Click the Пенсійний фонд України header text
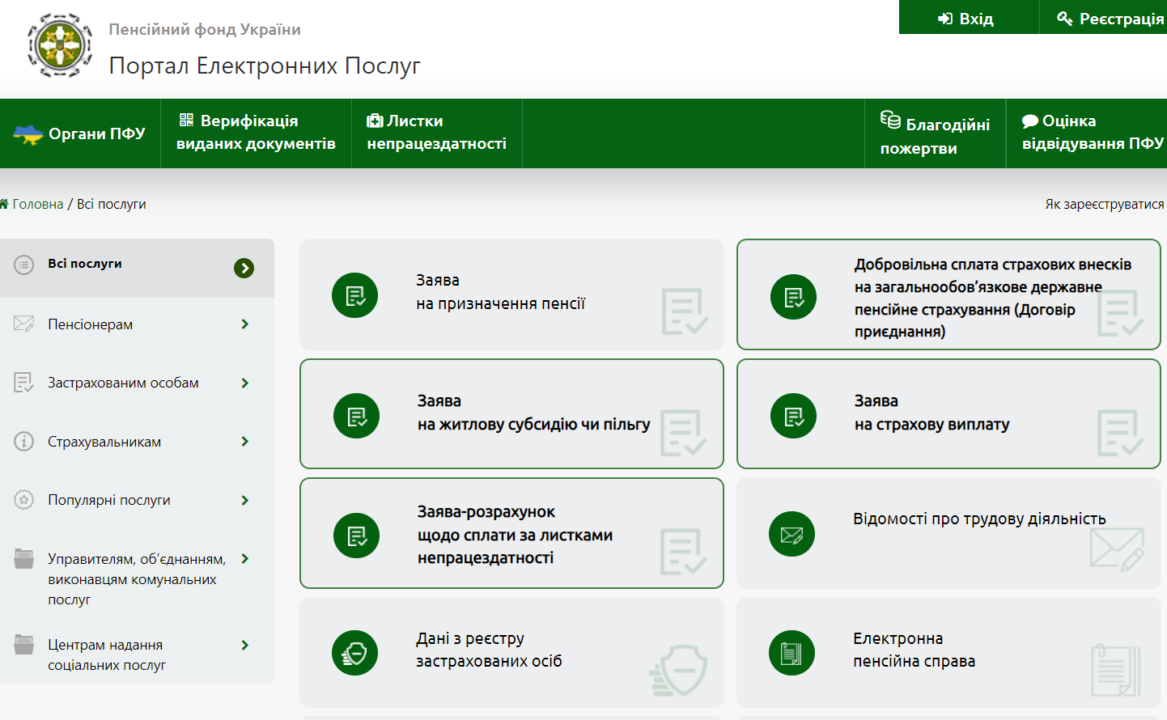Viewport: 1167px width, 720px height. coord(205,29)
